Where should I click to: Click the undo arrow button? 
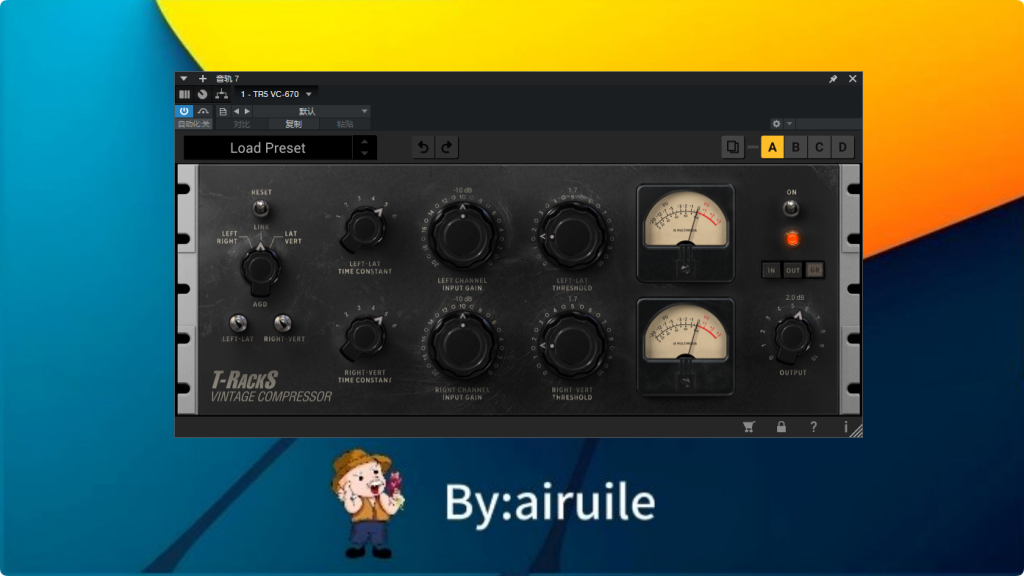[x=423, y=148]
